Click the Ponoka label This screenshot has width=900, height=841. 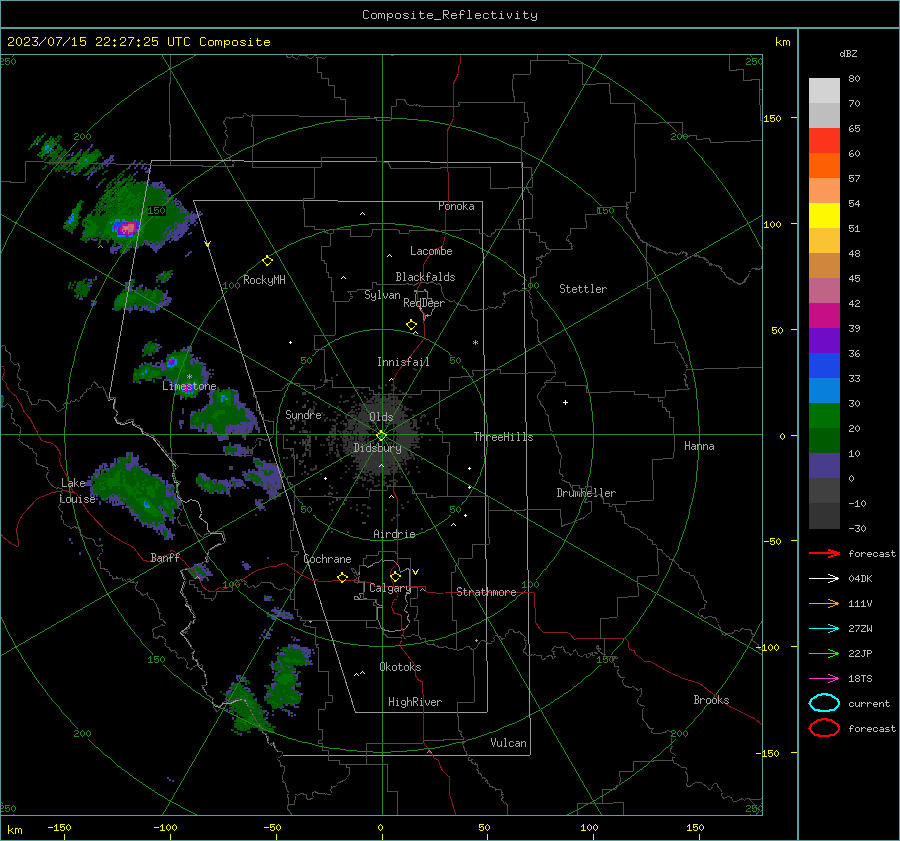pos(456,206)
